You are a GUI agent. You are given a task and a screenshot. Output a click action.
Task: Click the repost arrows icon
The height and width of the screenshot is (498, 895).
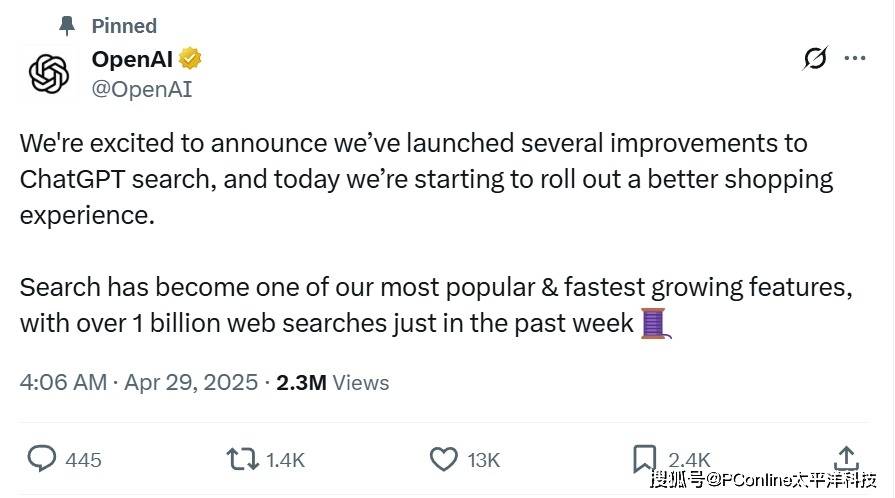[241, 459]
